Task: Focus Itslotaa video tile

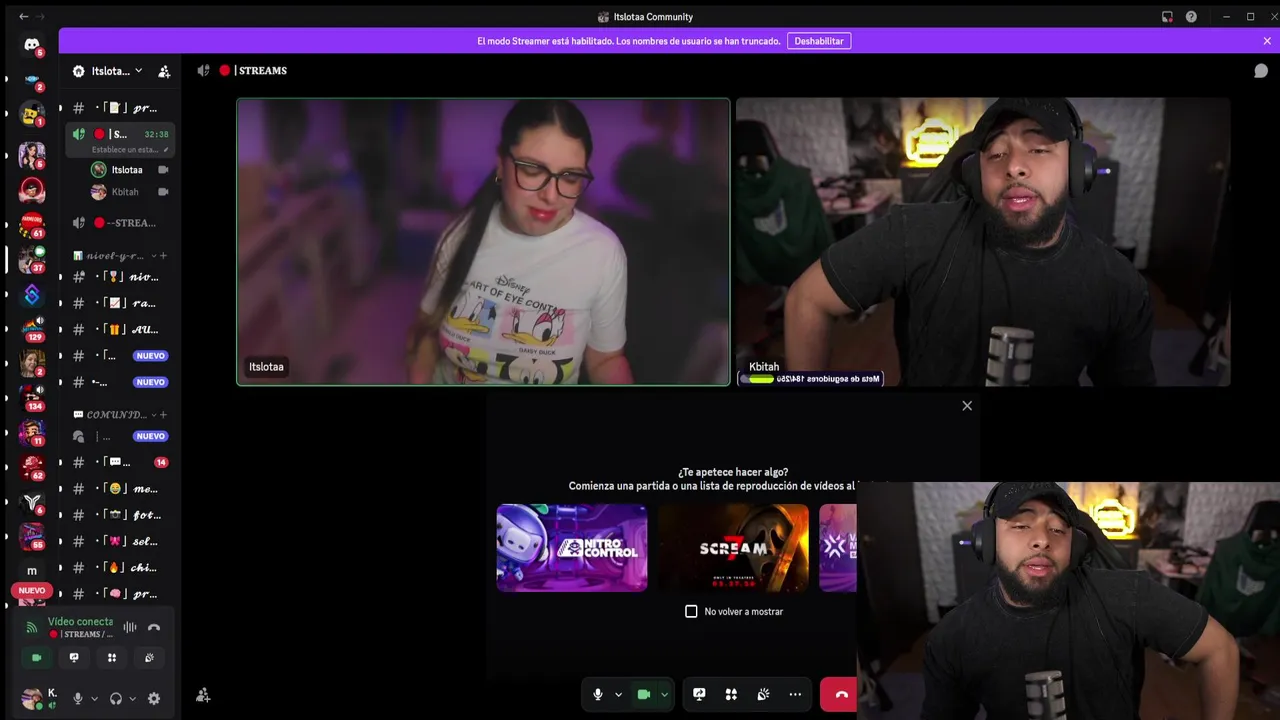Action: (483, 241)
